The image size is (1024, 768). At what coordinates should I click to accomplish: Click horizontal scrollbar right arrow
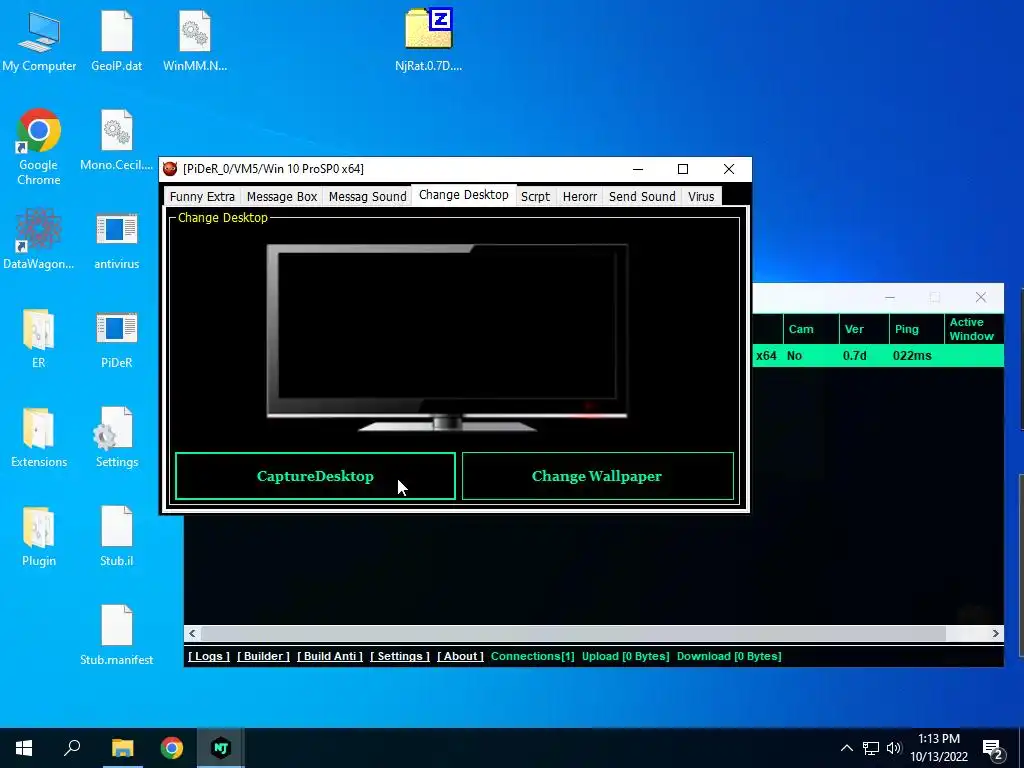995,633
